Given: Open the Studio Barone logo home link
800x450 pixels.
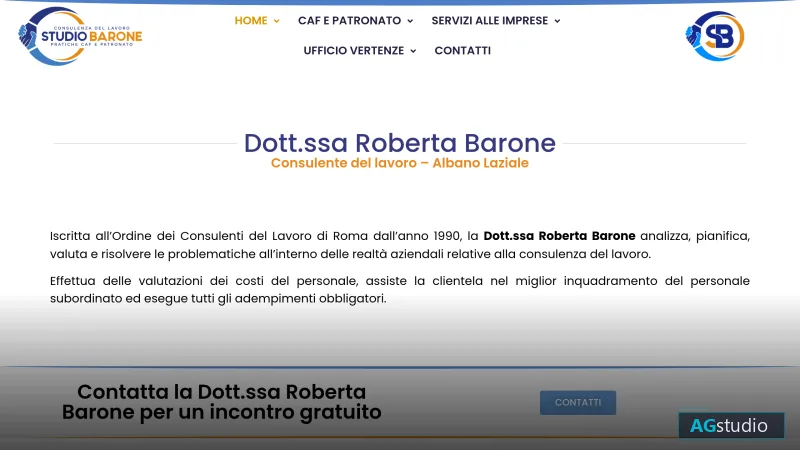Looking at the screenshot, I should [80, 36].
